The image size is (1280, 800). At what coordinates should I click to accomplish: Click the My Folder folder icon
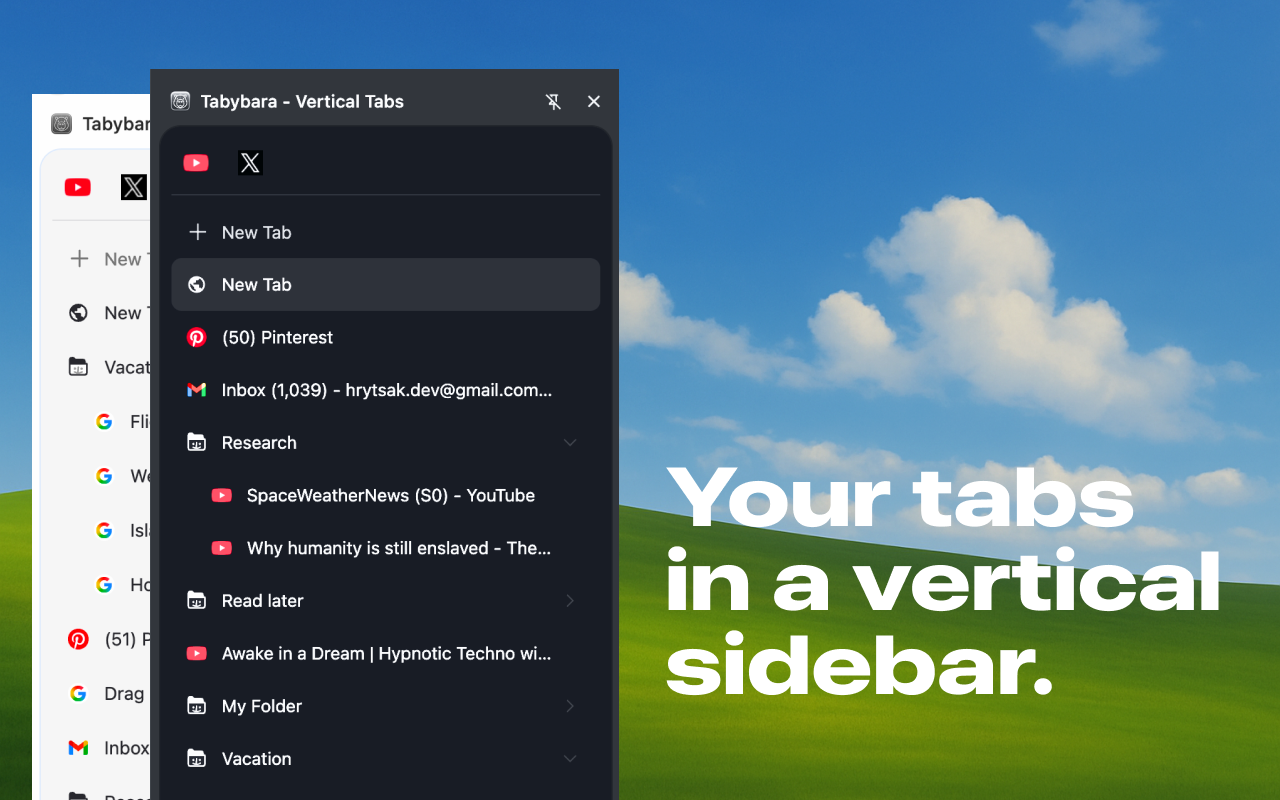coord(196,706)
